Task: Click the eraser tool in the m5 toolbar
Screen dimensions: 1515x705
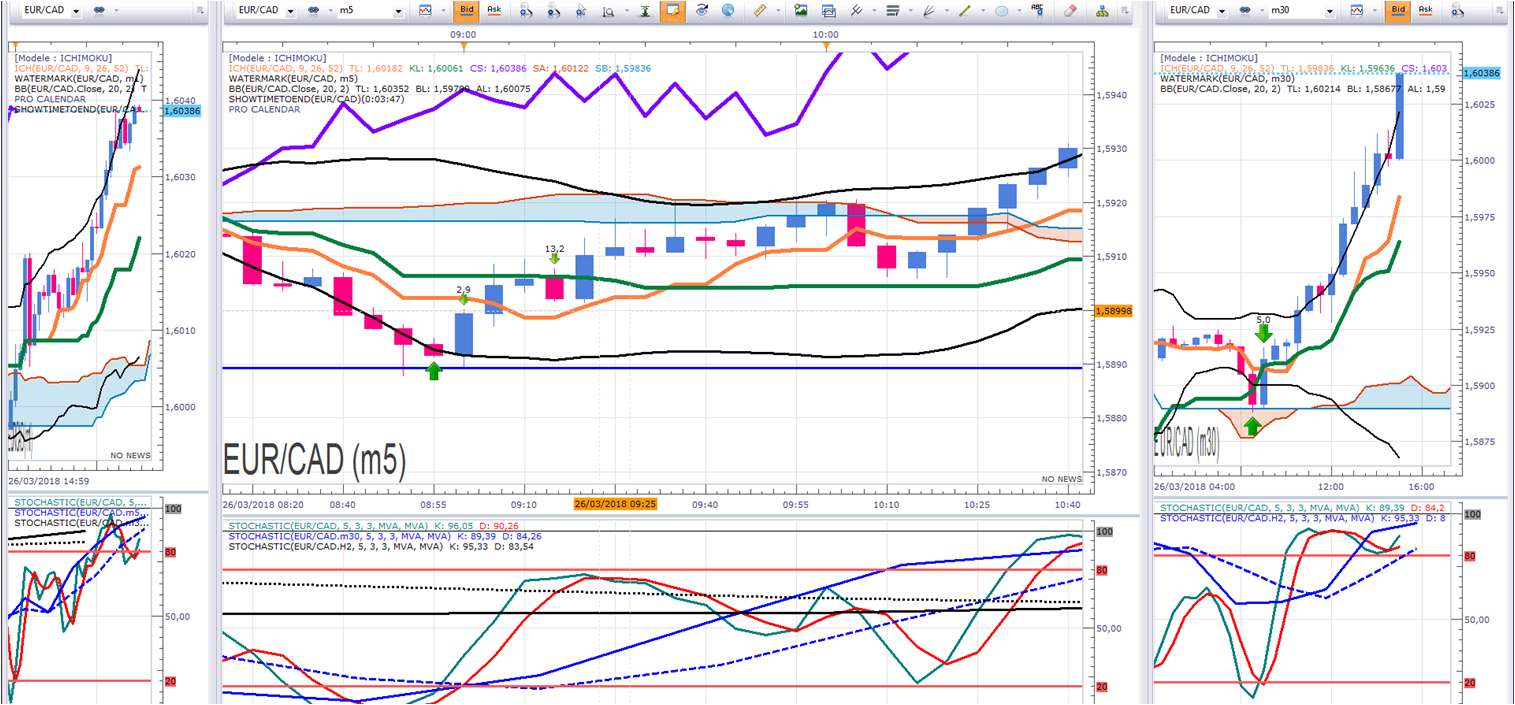Action: 1071,10
